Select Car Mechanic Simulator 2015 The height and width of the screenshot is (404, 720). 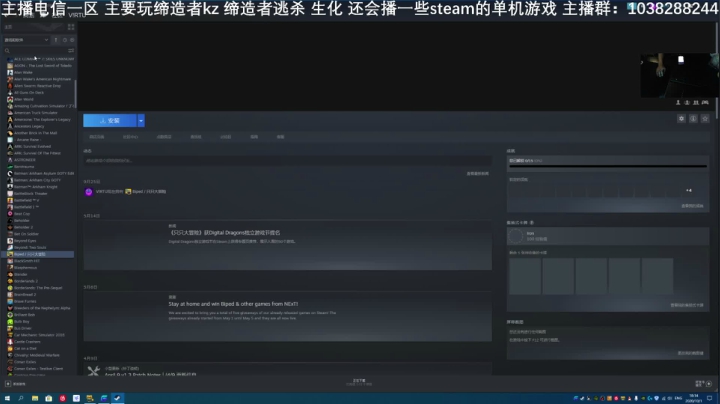click(x=39, y=335)
